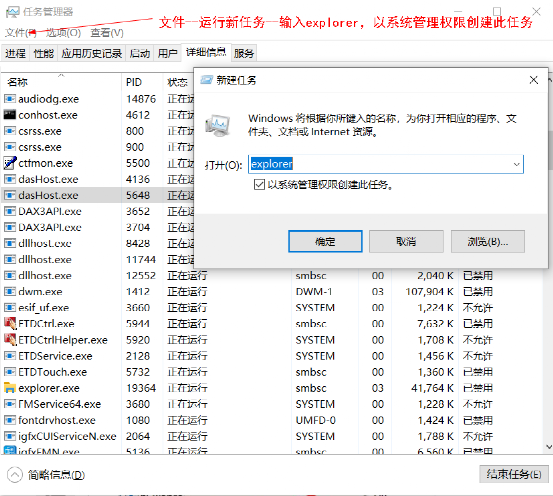Viewport: 553px width, 496px height.
Task: Click the esif_uf.exe icon
Action: pos(10,307)
